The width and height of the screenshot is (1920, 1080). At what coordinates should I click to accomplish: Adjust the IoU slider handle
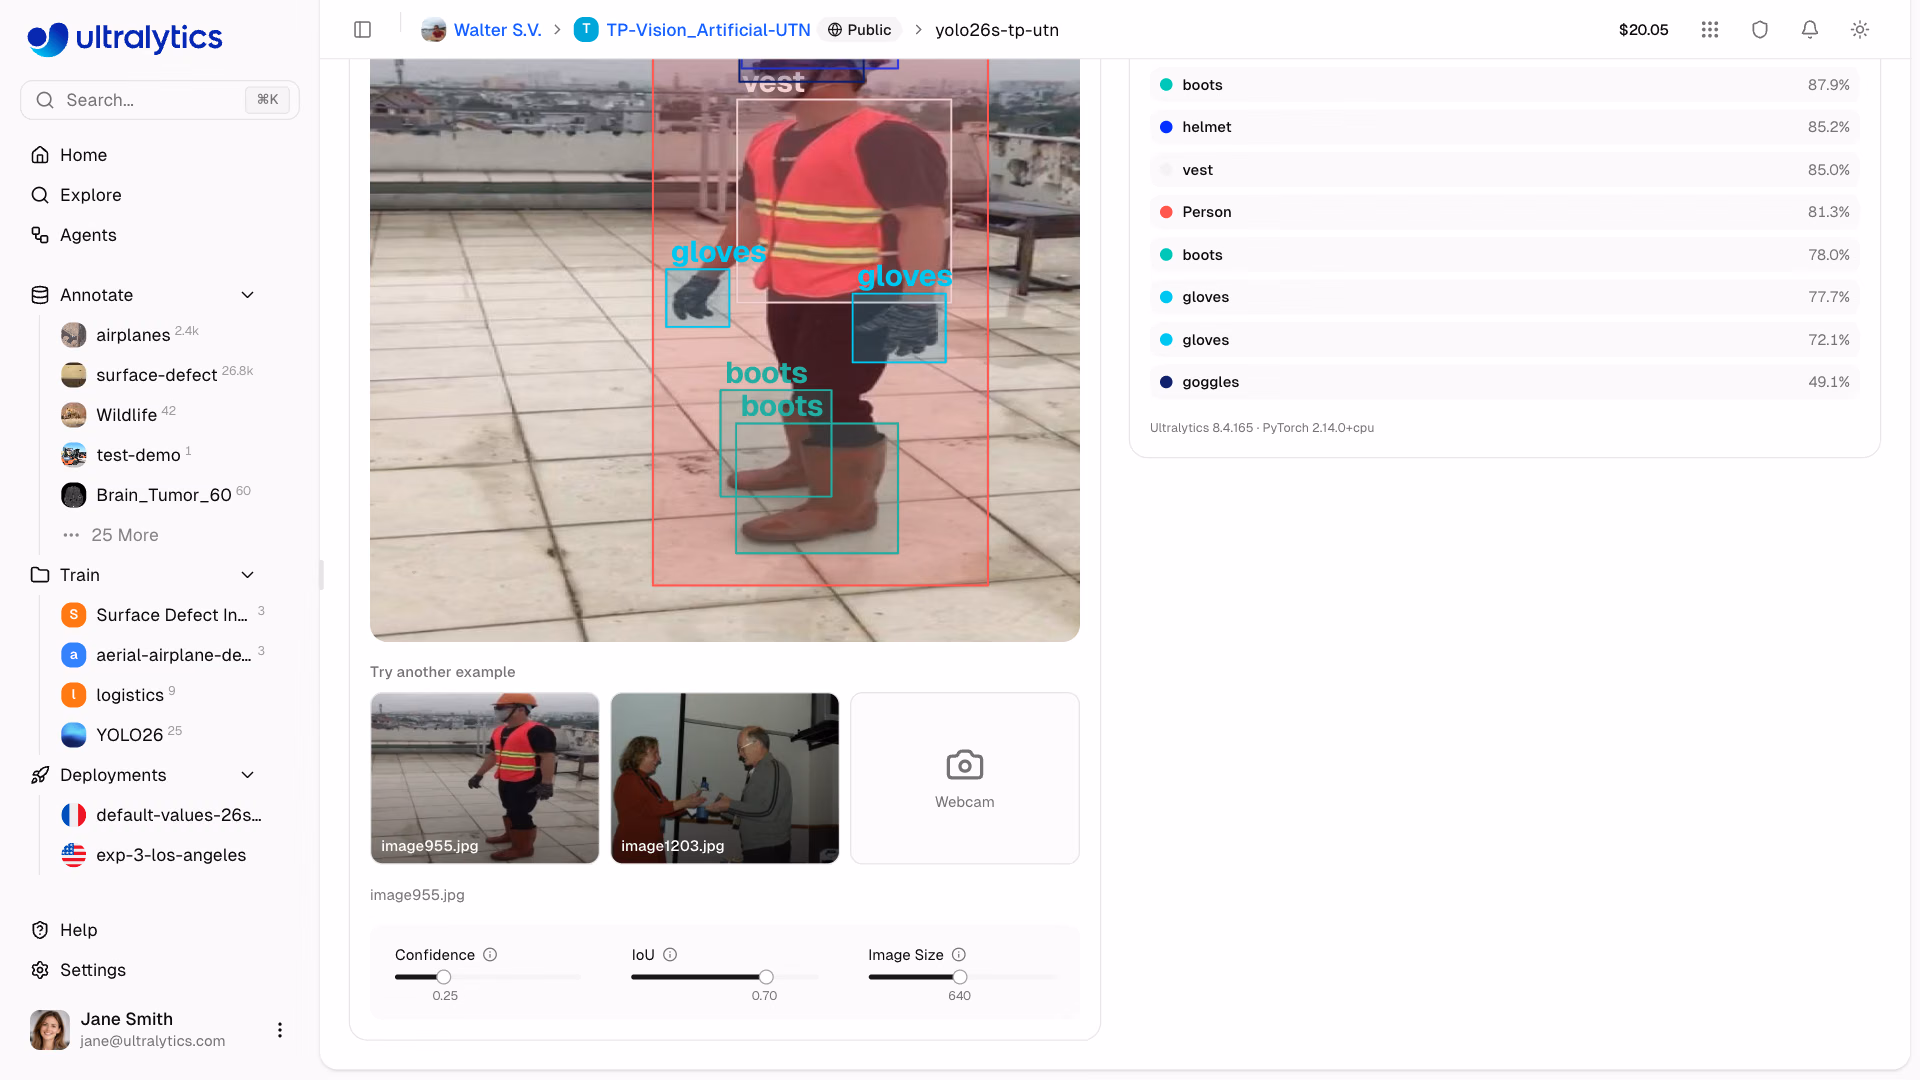click(766, 977)
